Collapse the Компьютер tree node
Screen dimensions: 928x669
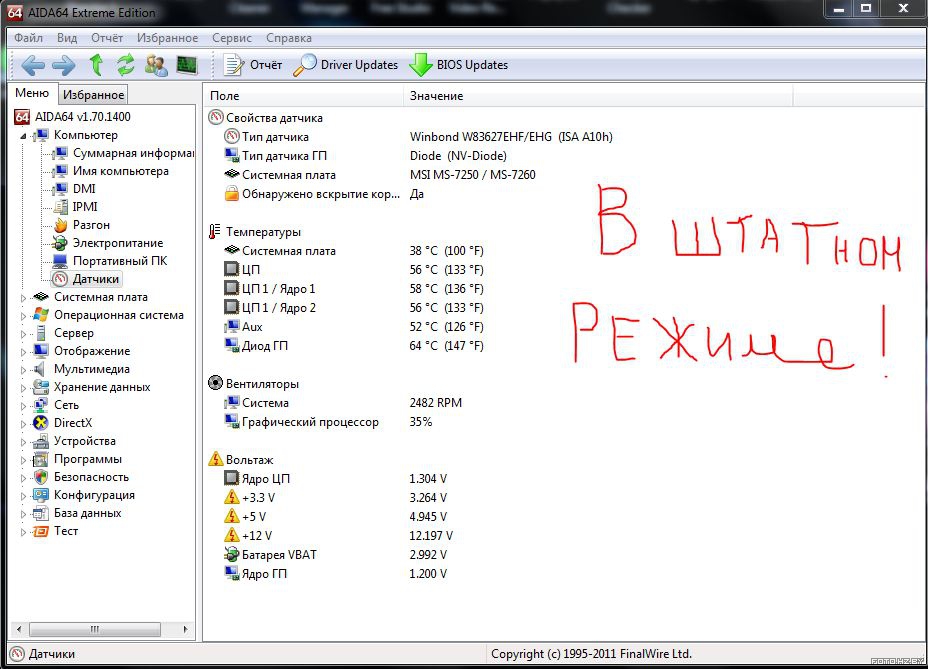[23, 136]
